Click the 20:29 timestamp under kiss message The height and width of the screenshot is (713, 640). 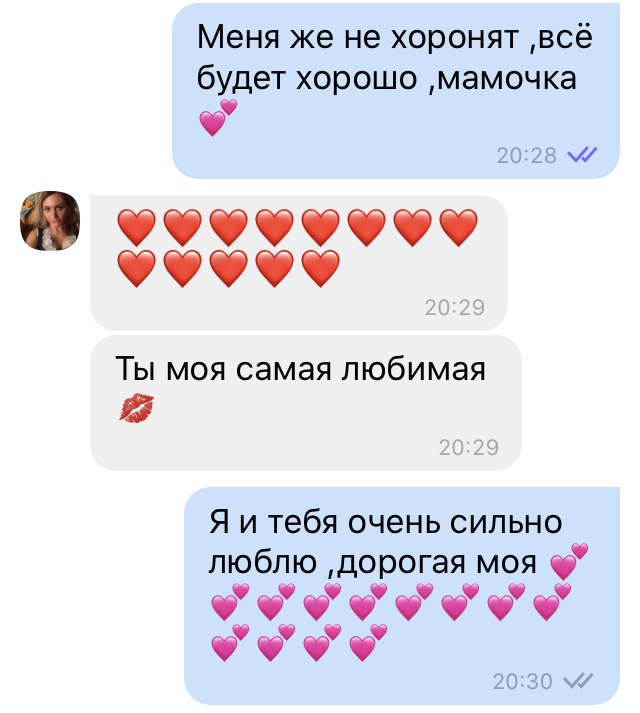pos(469,447)
